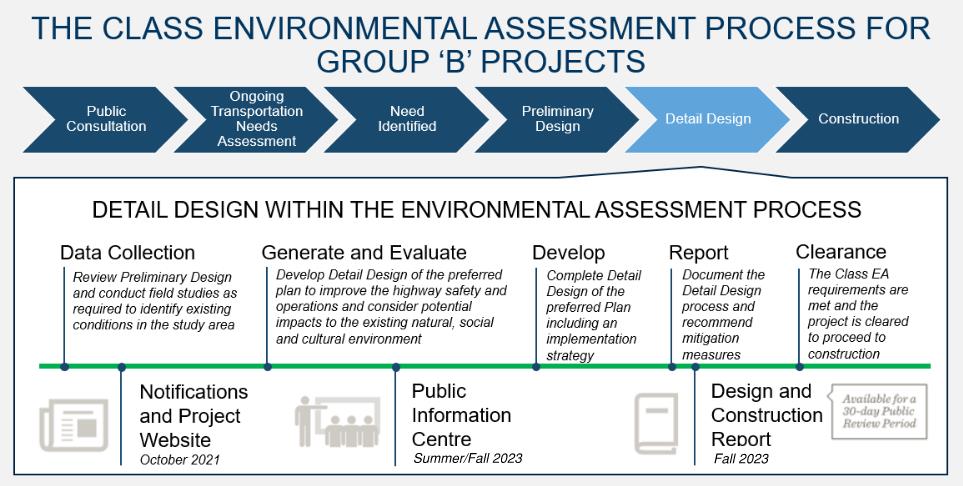Click the 'Review Preliminary Design' description text
963x486 pixels.
coord(154,301)
